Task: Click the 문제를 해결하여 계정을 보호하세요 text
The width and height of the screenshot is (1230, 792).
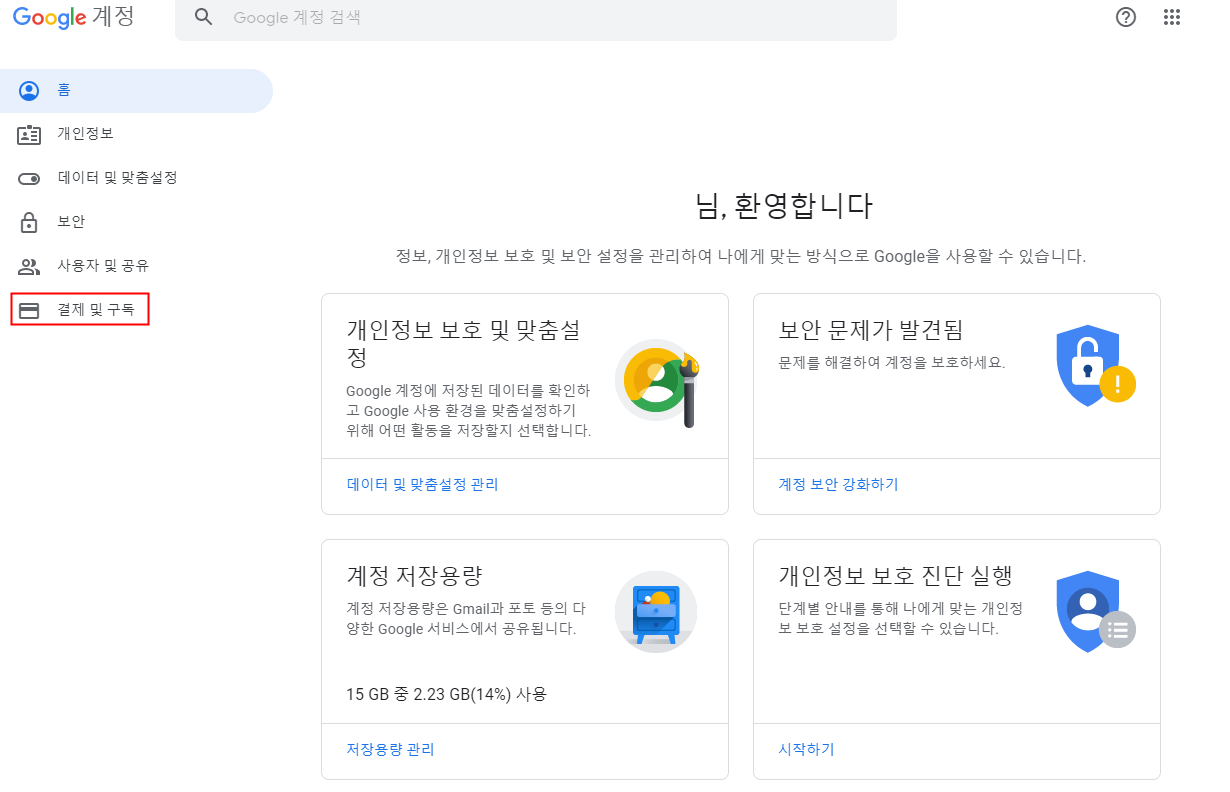Action: click(x=892, y=362)
